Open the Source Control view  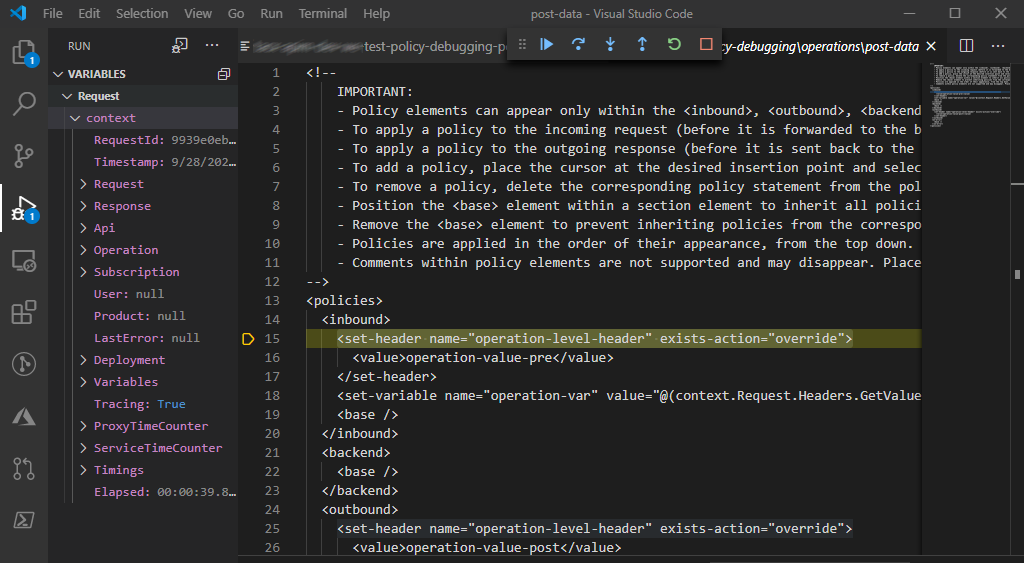click(24, 155)
